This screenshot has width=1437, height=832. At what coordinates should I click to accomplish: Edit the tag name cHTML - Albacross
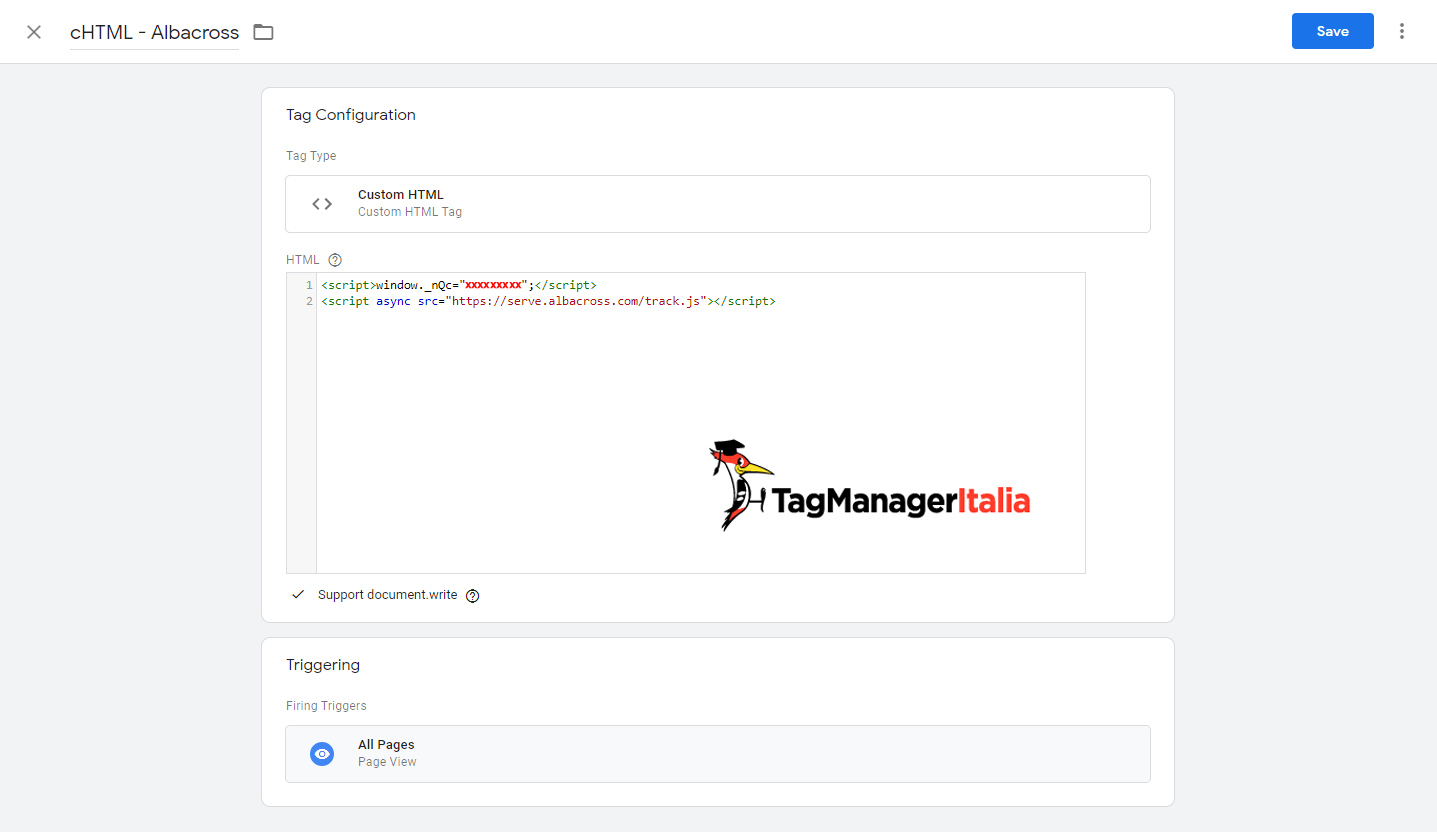(155, 32)
